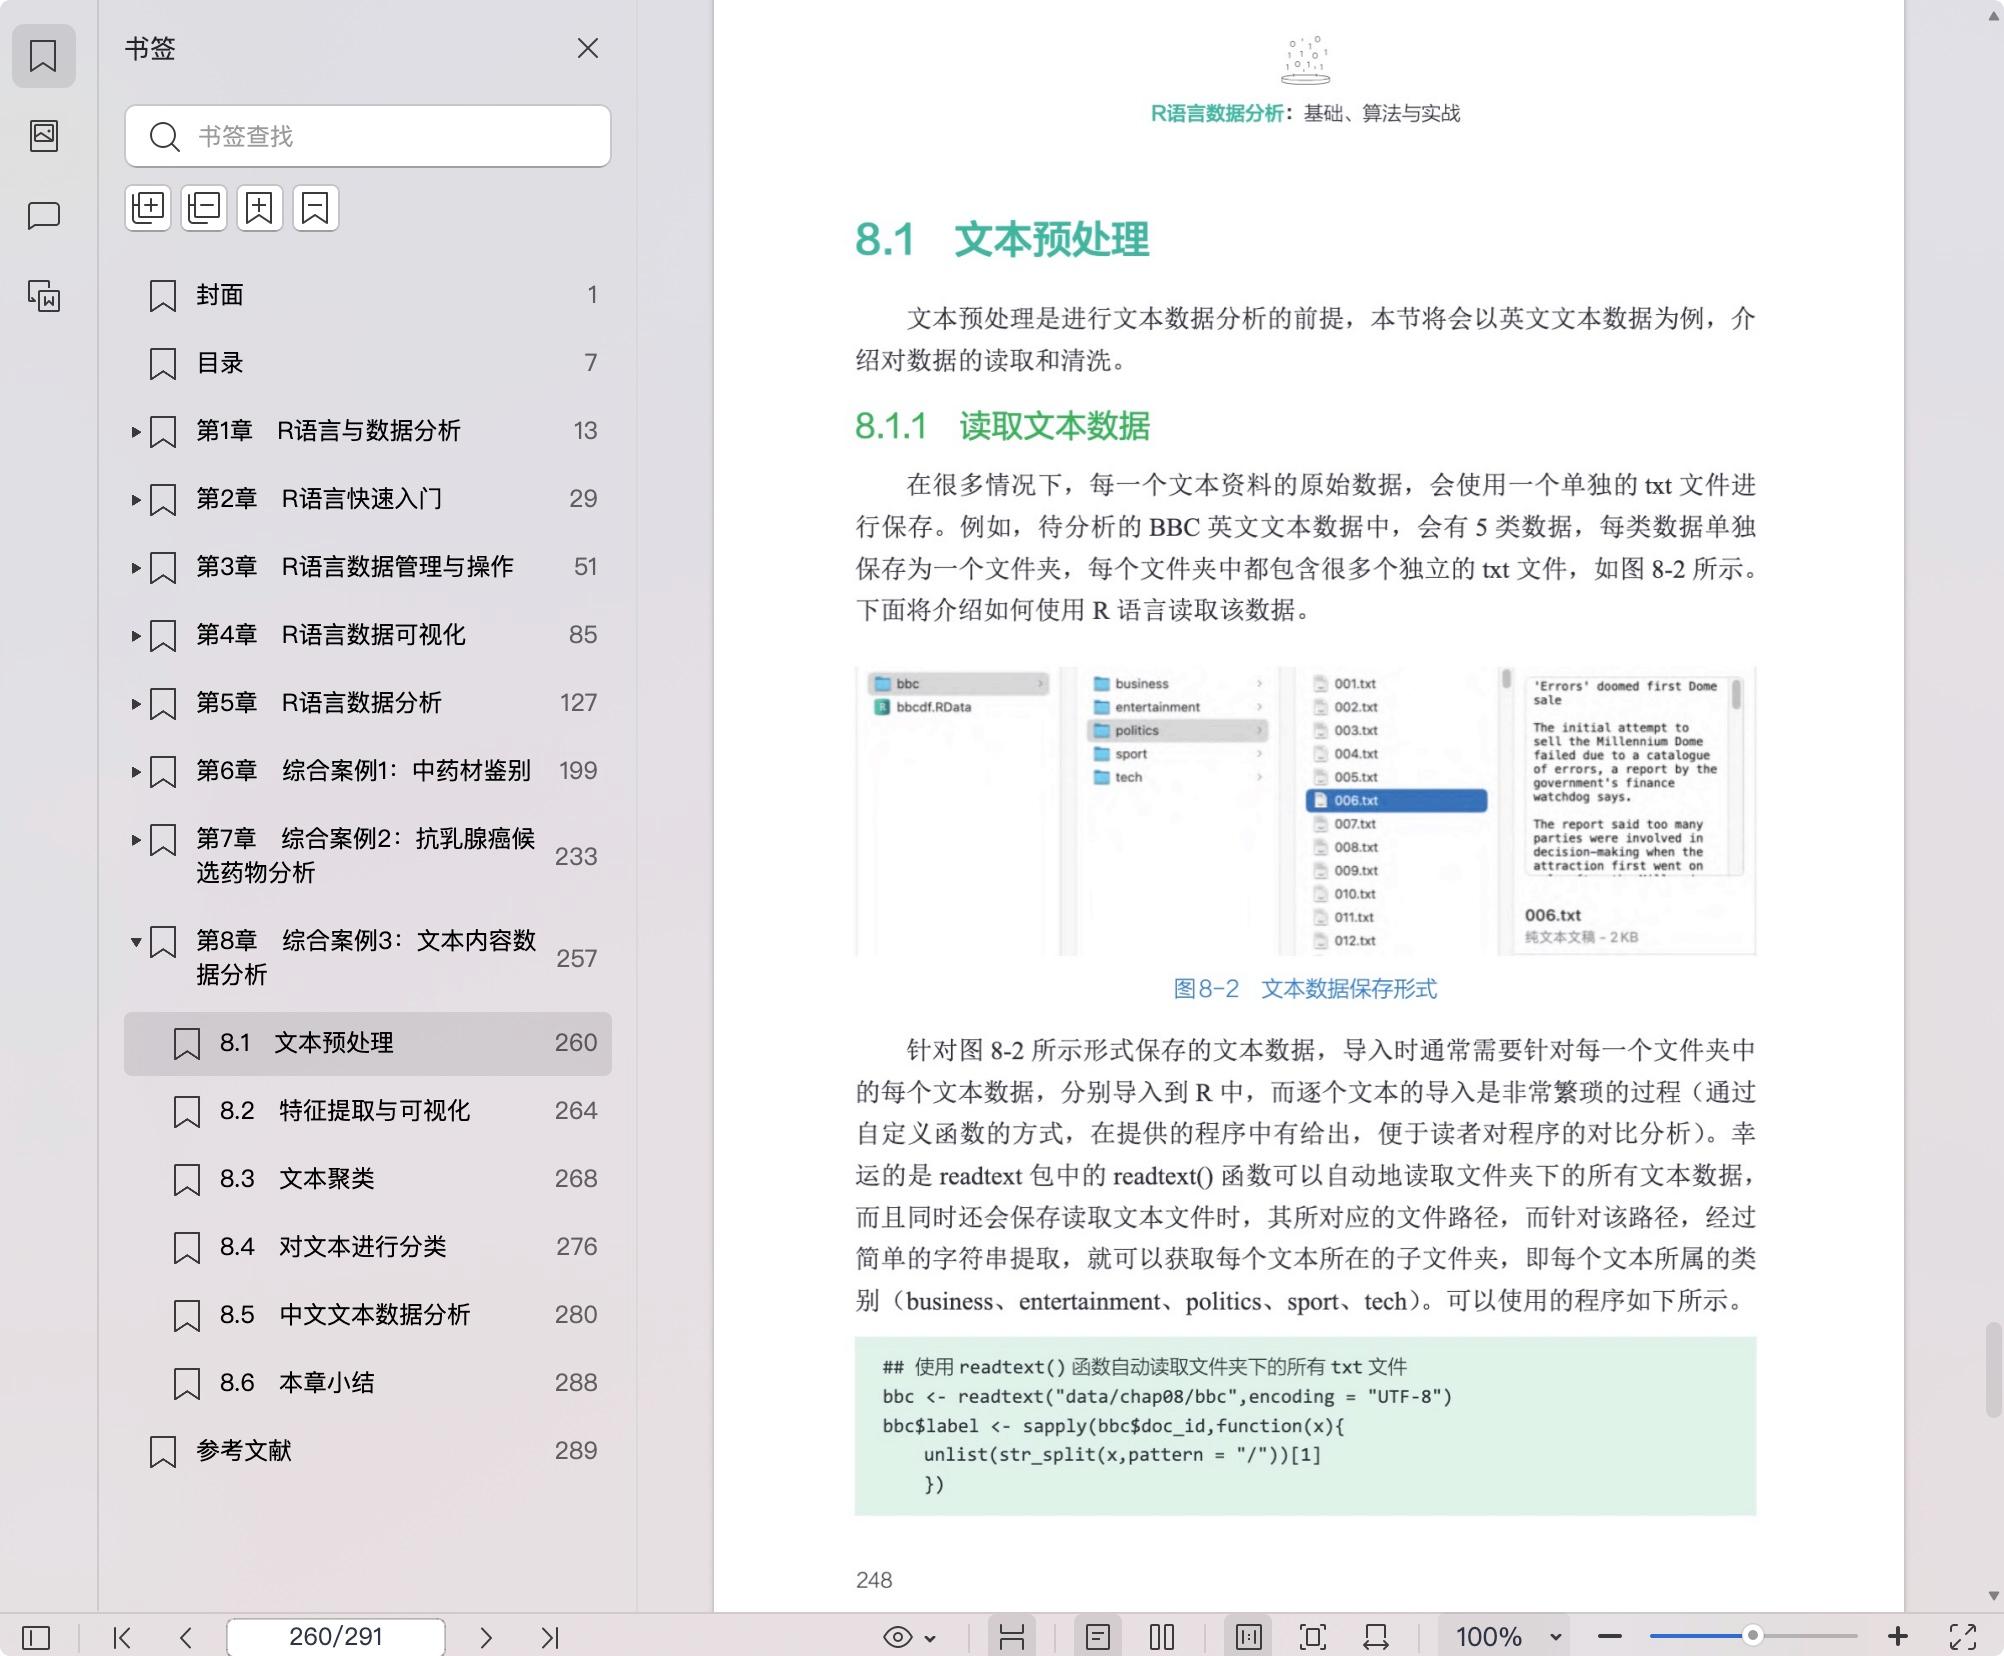Switch to two-page view
This screenshot has height=1656, width=2004.
coord(1162,1637)
